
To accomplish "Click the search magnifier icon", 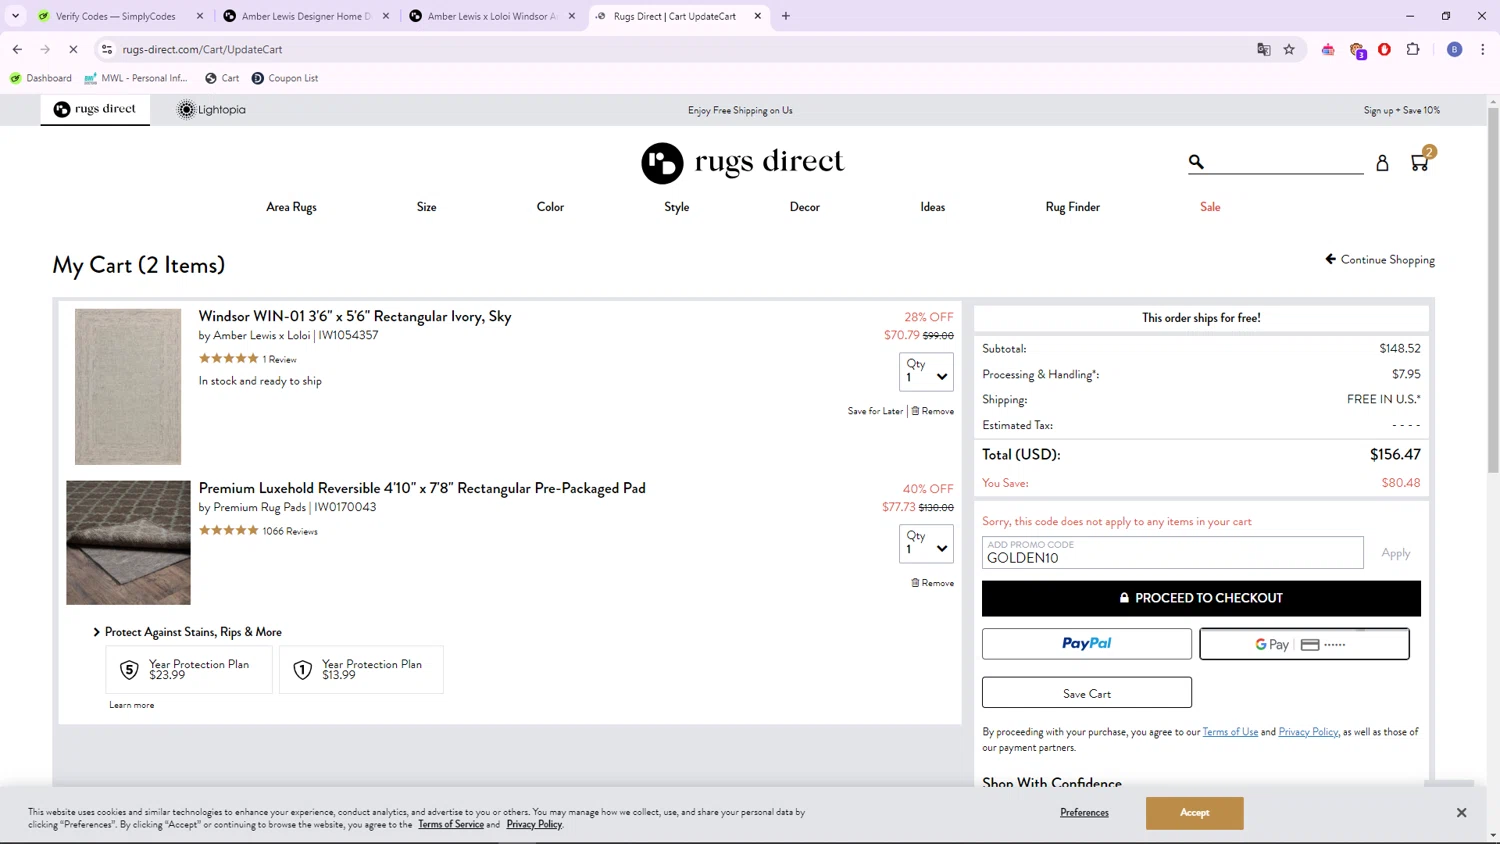I will point(1196,161).
